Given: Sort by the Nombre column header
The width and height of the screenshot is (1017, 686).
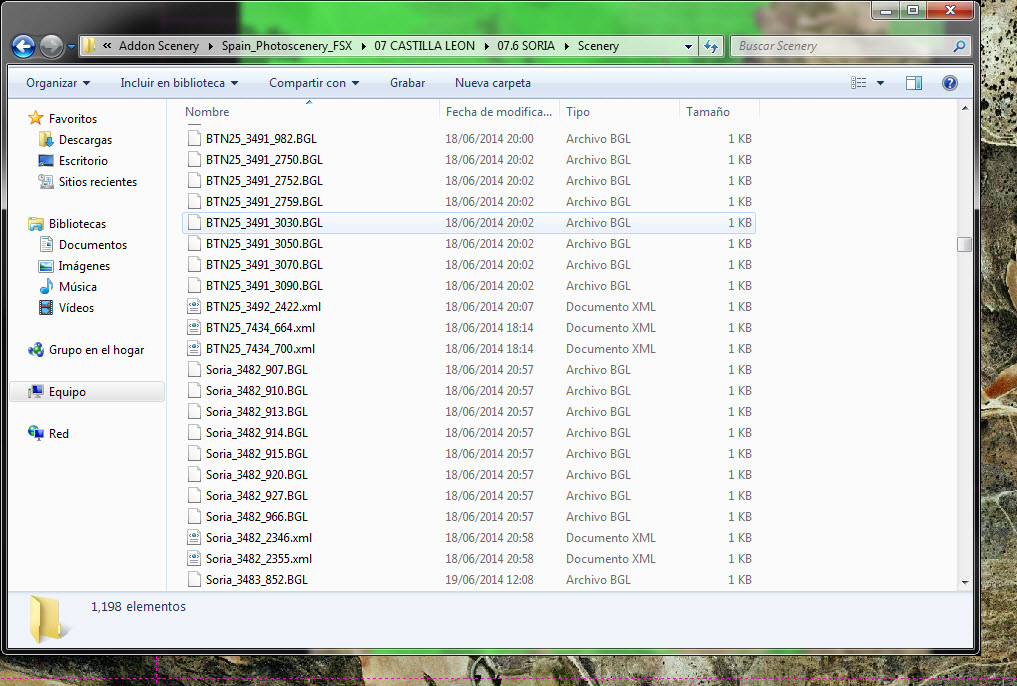Looking at the screenshot, I should 207,112.
